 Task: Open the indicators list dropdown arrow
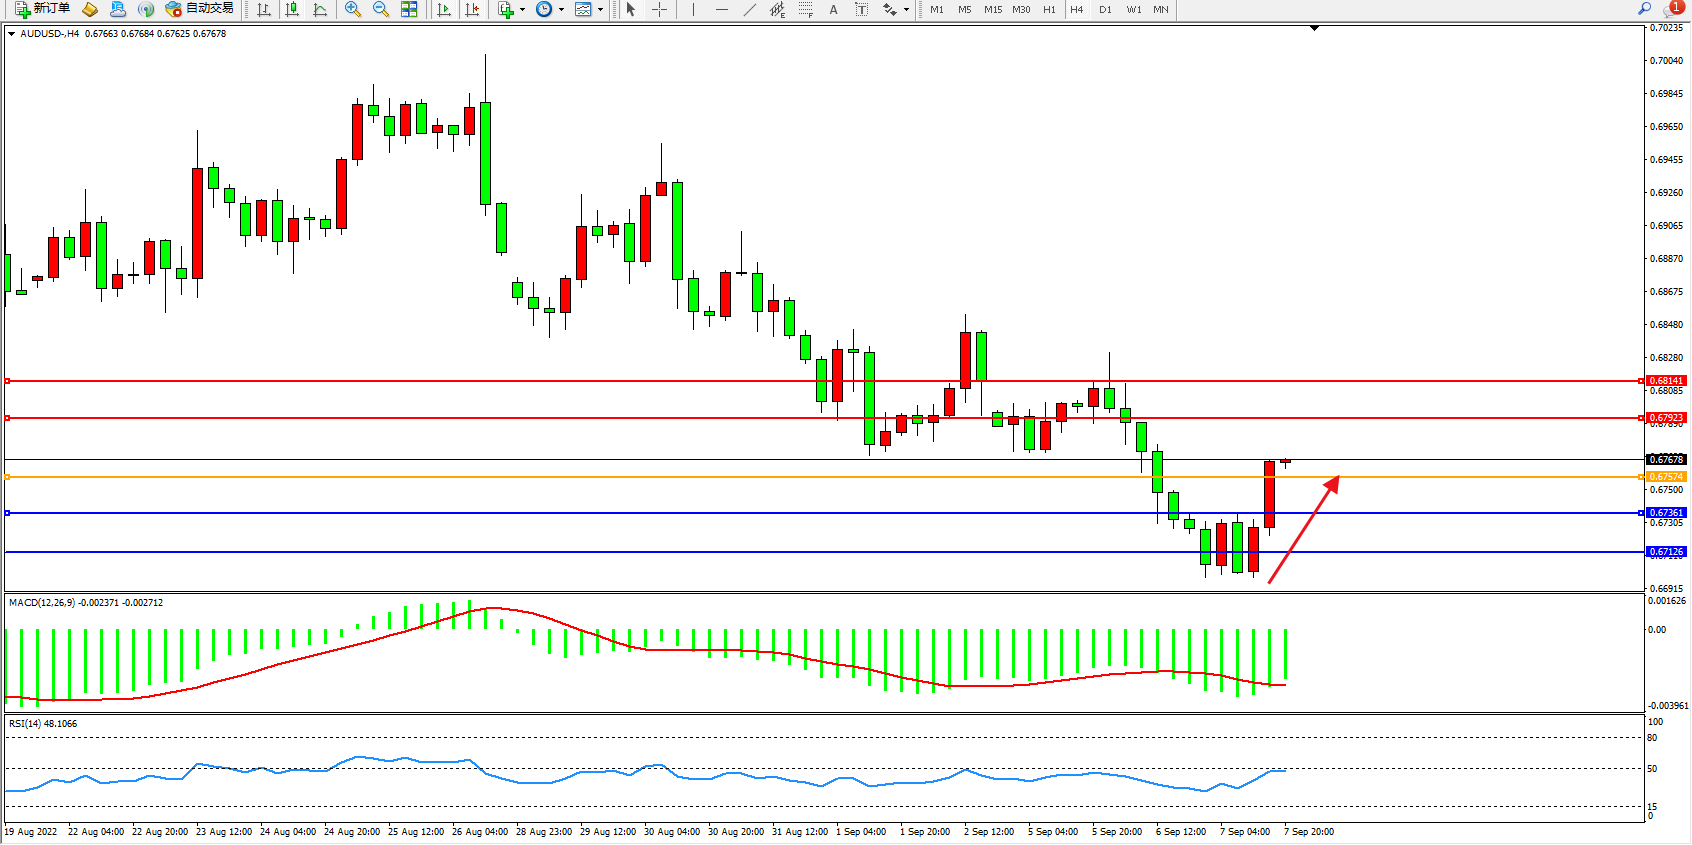522,10
